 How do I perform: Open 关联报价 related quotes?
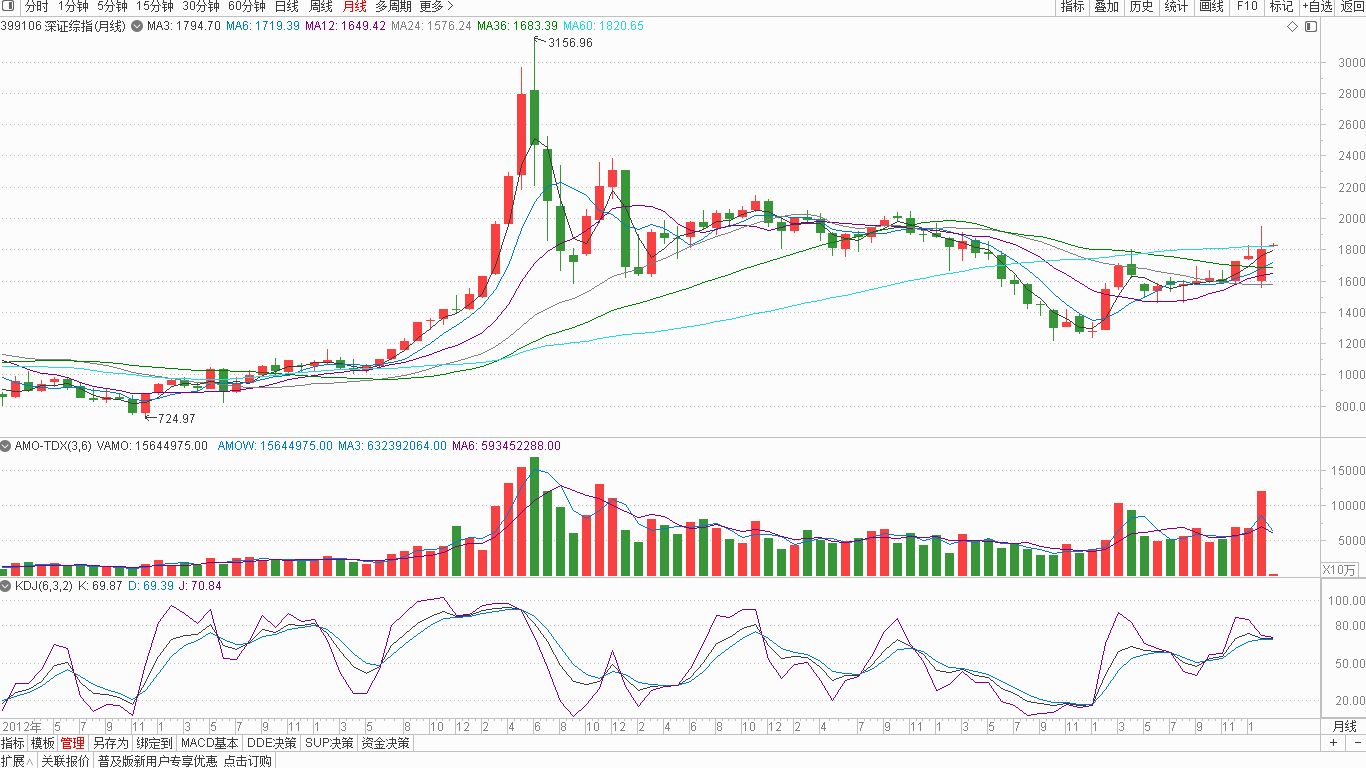65,761
